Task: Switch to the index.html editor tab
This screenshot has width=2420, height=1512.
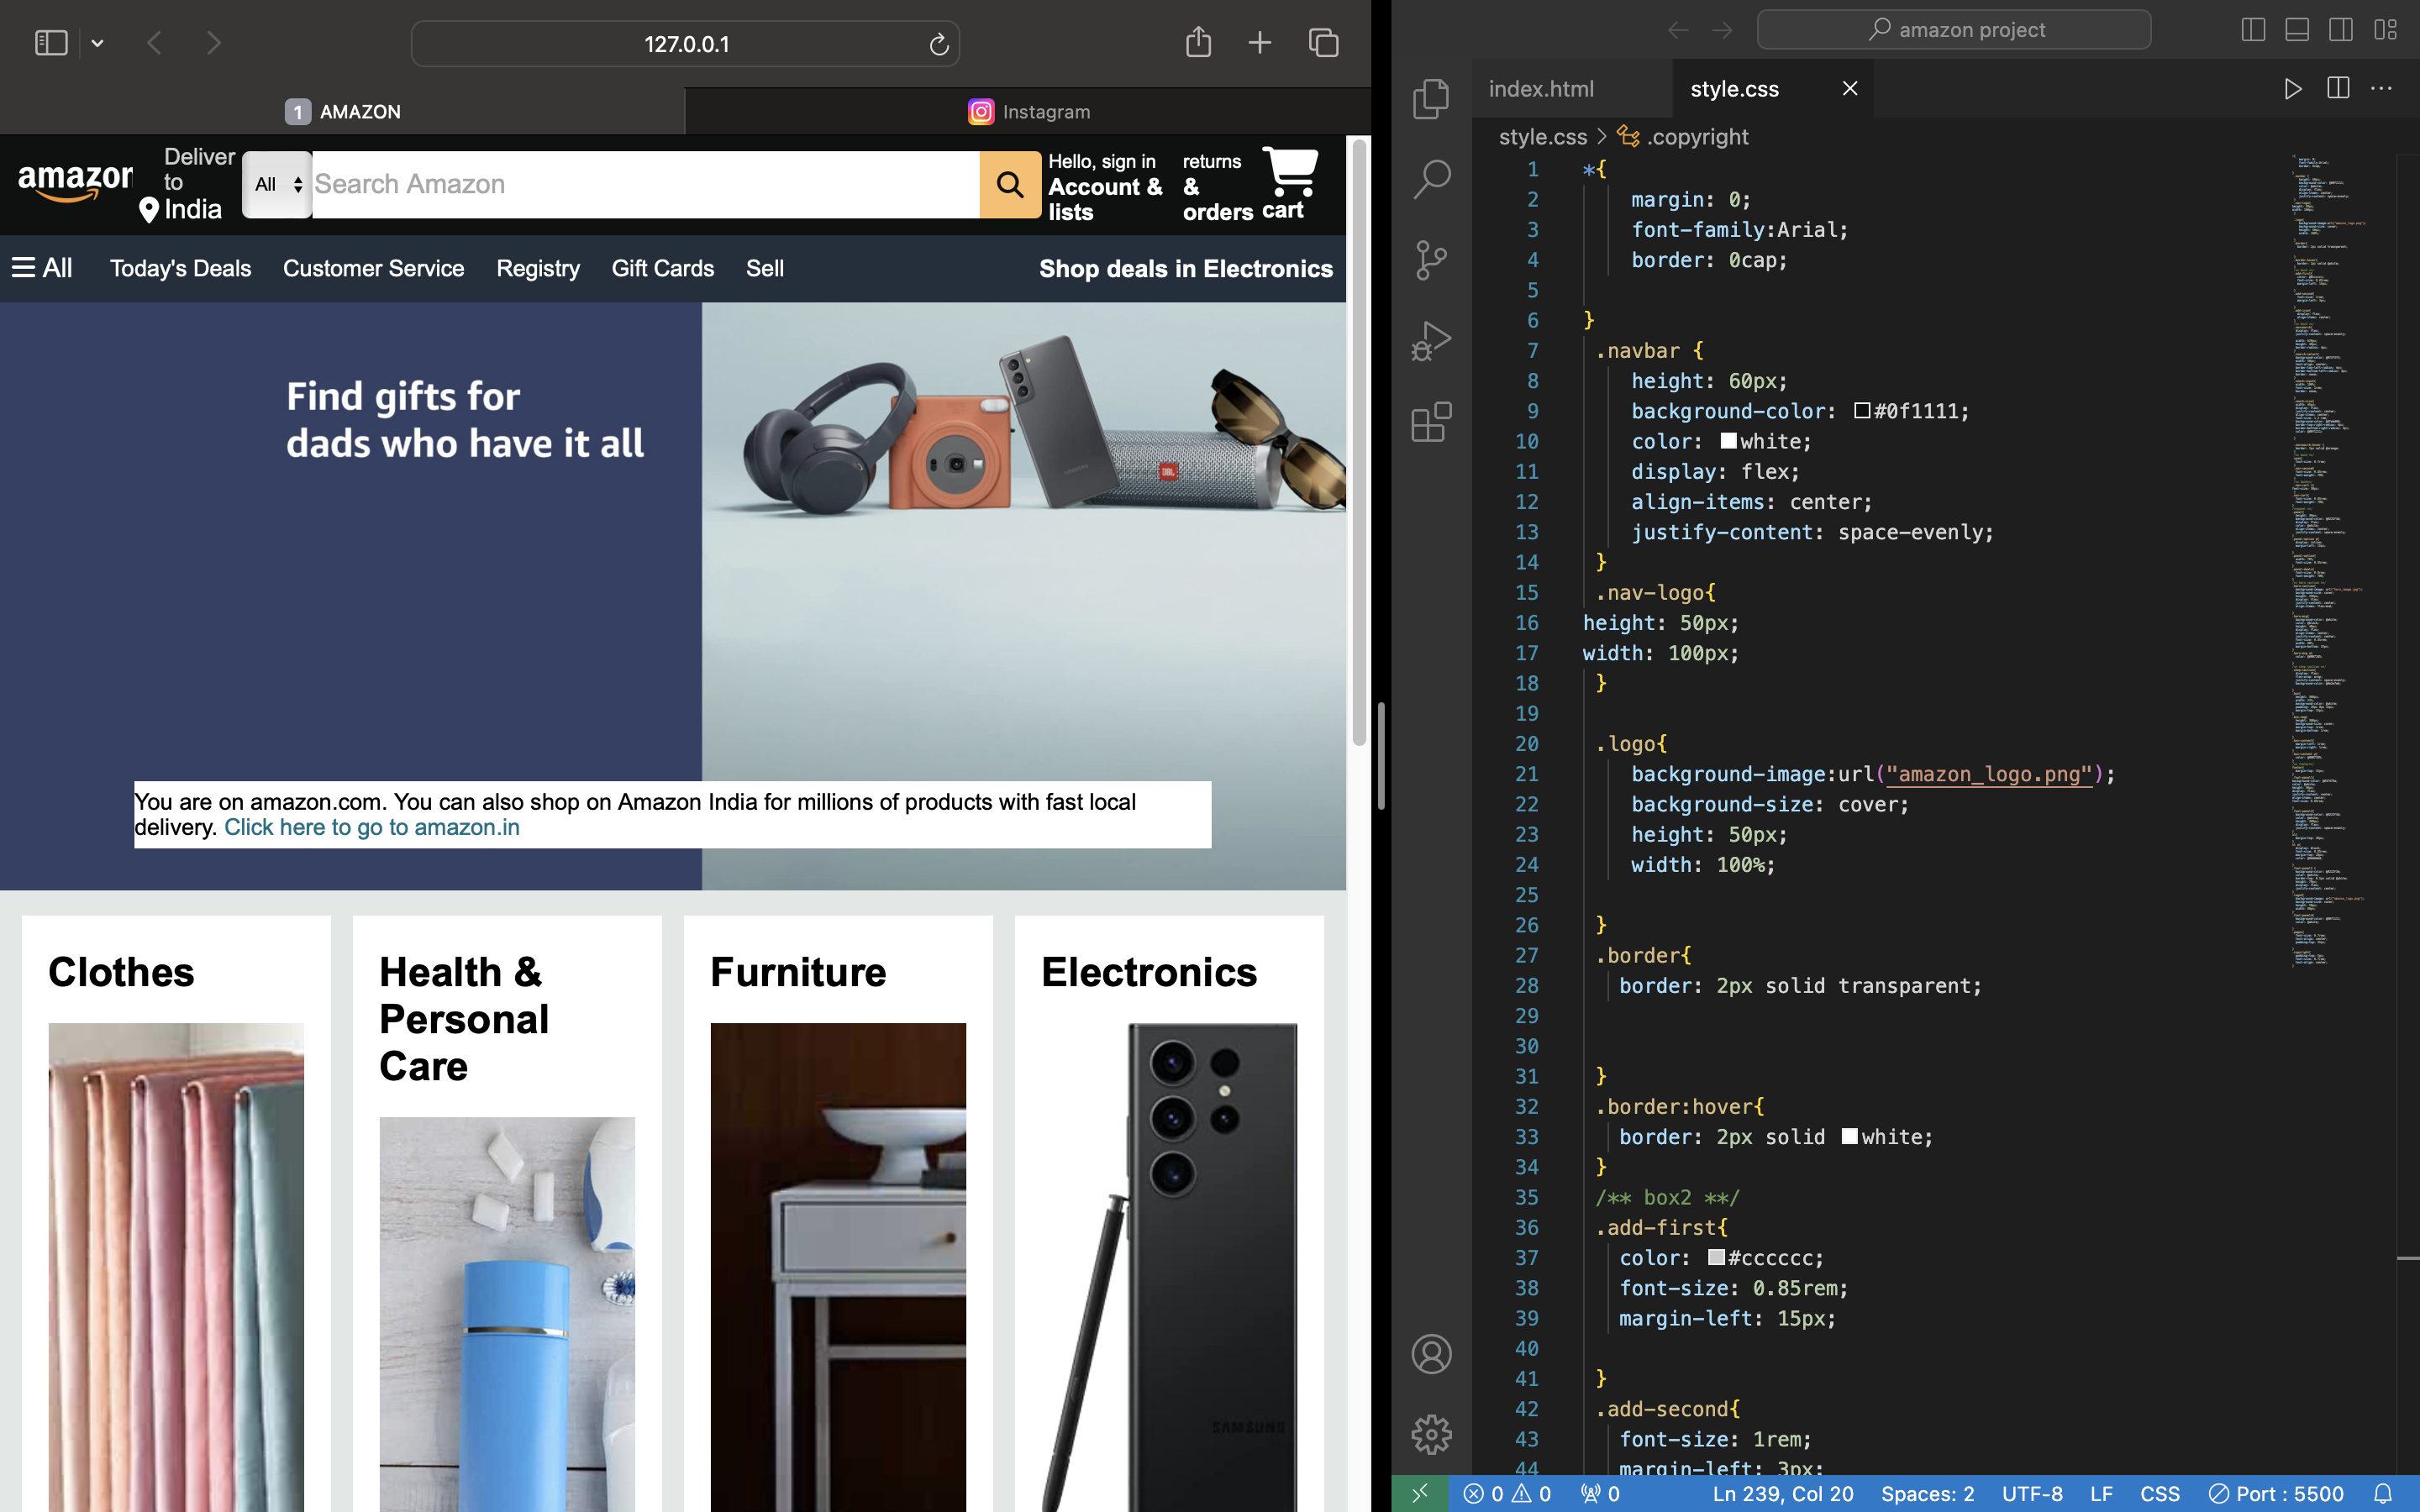Action: 1540,89
